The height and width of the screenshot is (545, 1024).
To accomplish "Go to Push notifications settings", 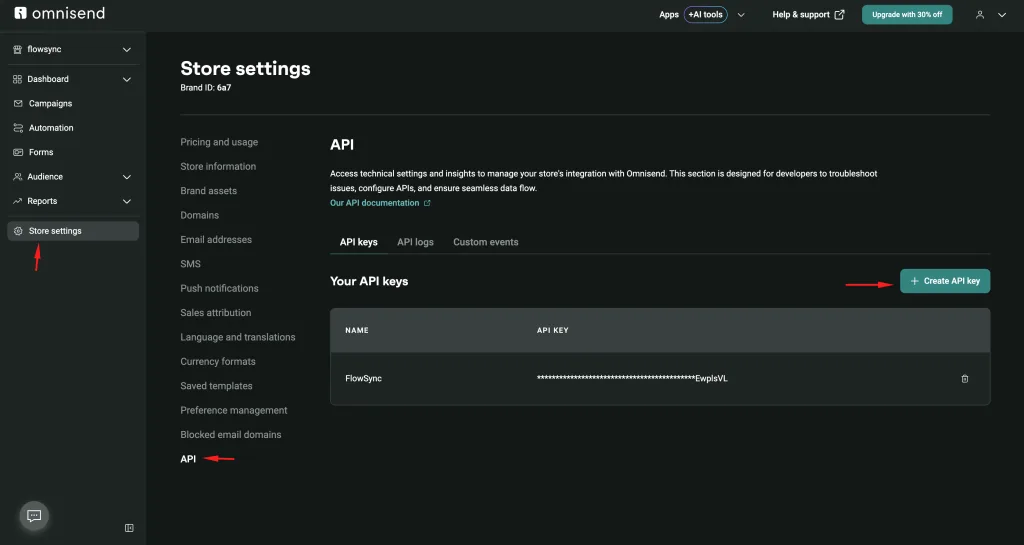I will tap(219, 288).
